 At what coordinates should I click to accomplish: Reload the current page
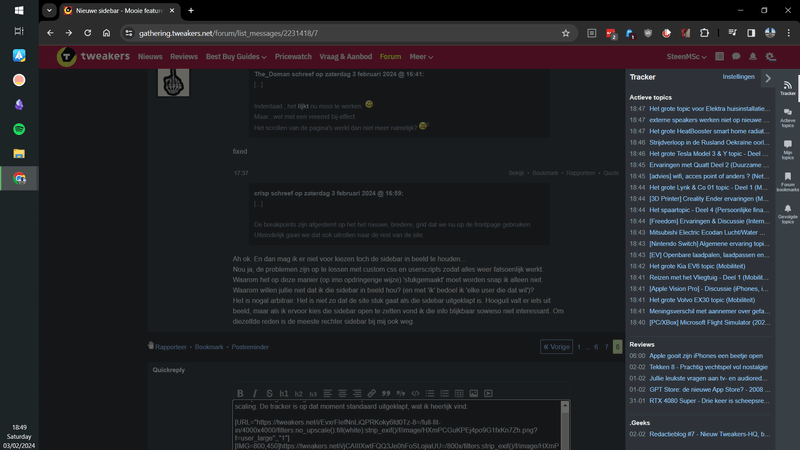point(87,33)
